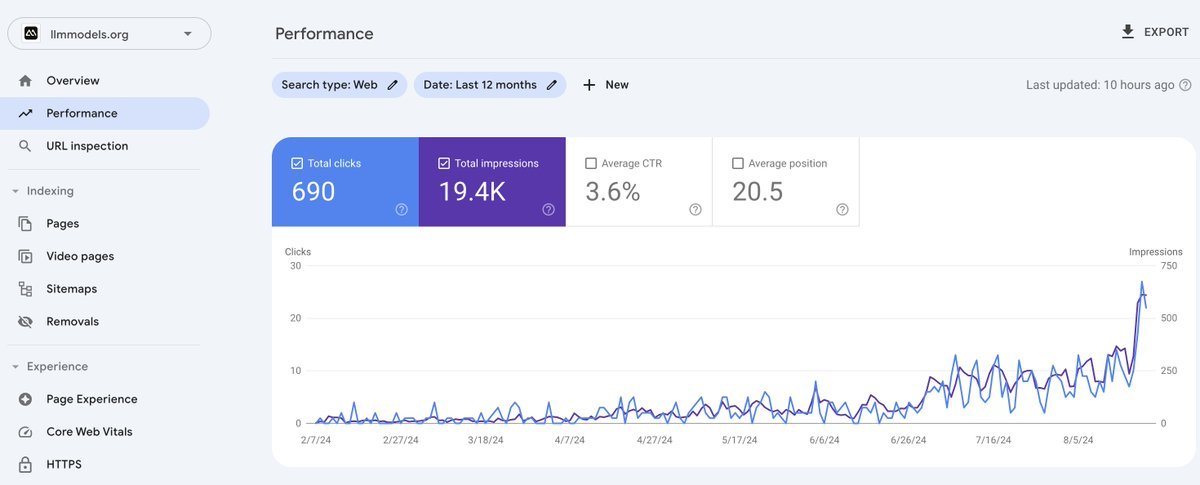
Task: Add a New filter
Action: [x=606, y=85]
